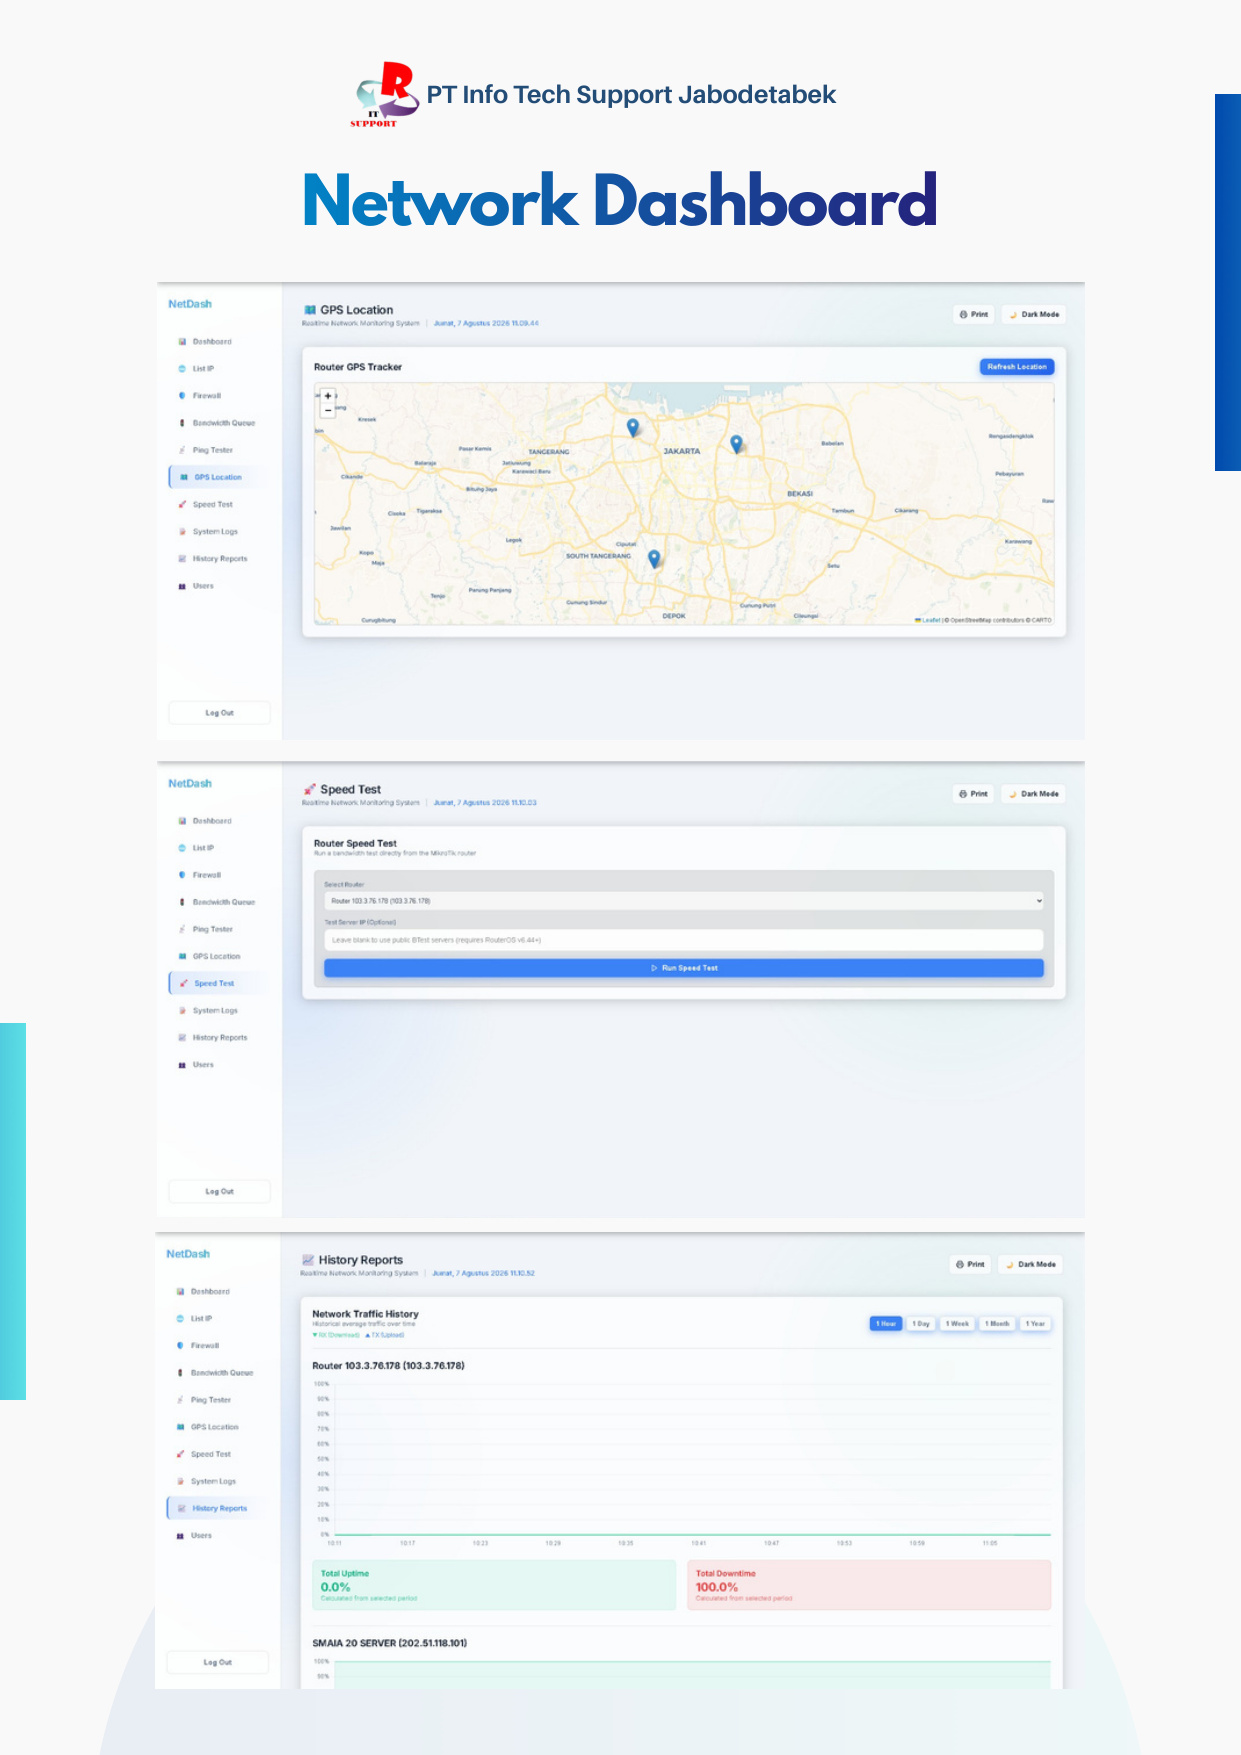The height and width of the screenshot is (1755, 1241).
Task: Select the 1 Hour traffic range
Action: click(886, 1324)
